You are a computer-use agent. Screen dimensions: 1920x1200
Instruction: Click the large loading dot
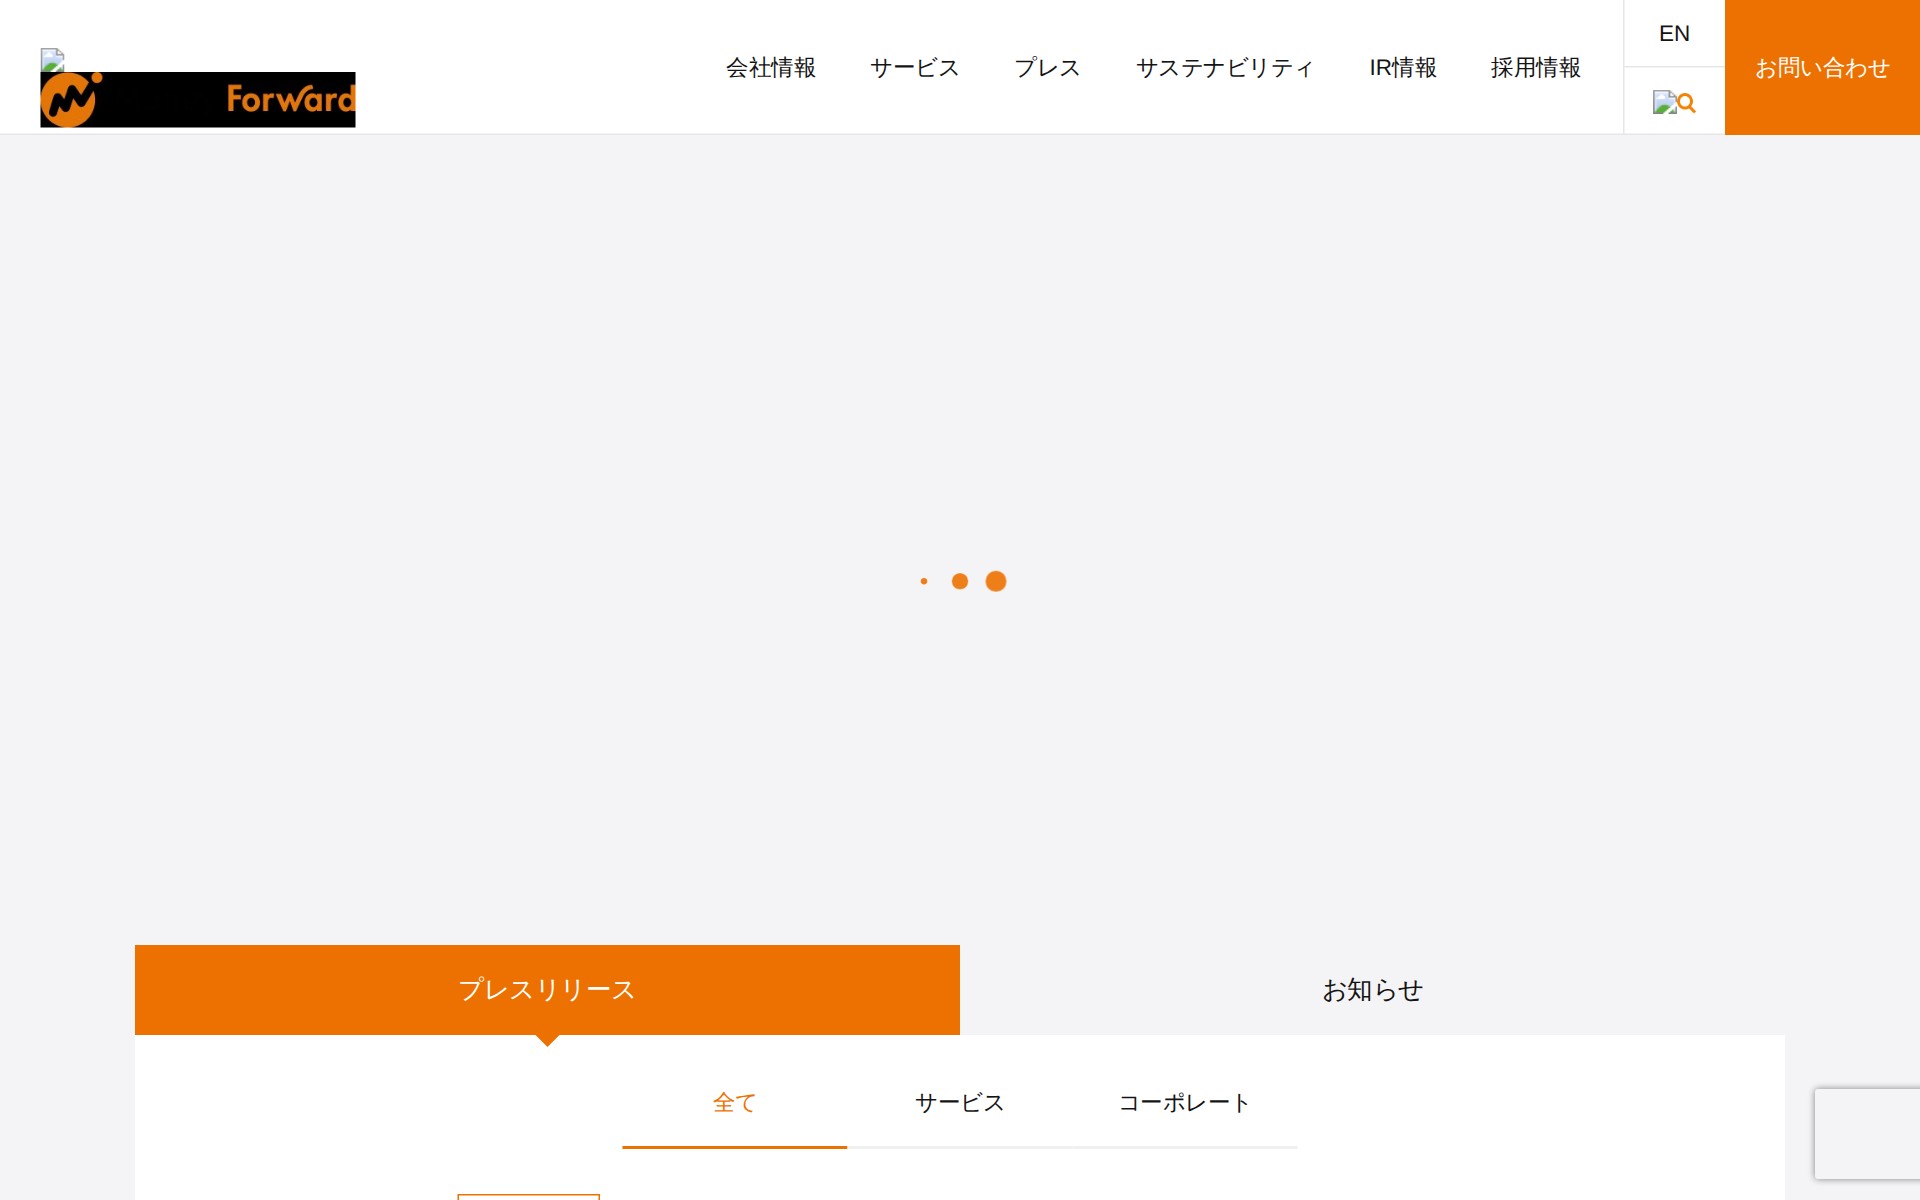tap(996, 581)
